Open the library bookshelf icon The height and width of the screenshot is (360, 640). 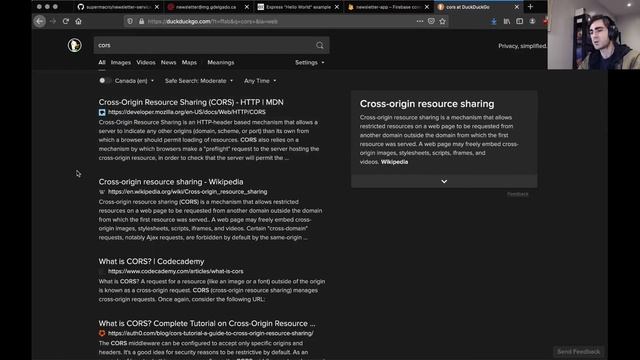point(507,21)
